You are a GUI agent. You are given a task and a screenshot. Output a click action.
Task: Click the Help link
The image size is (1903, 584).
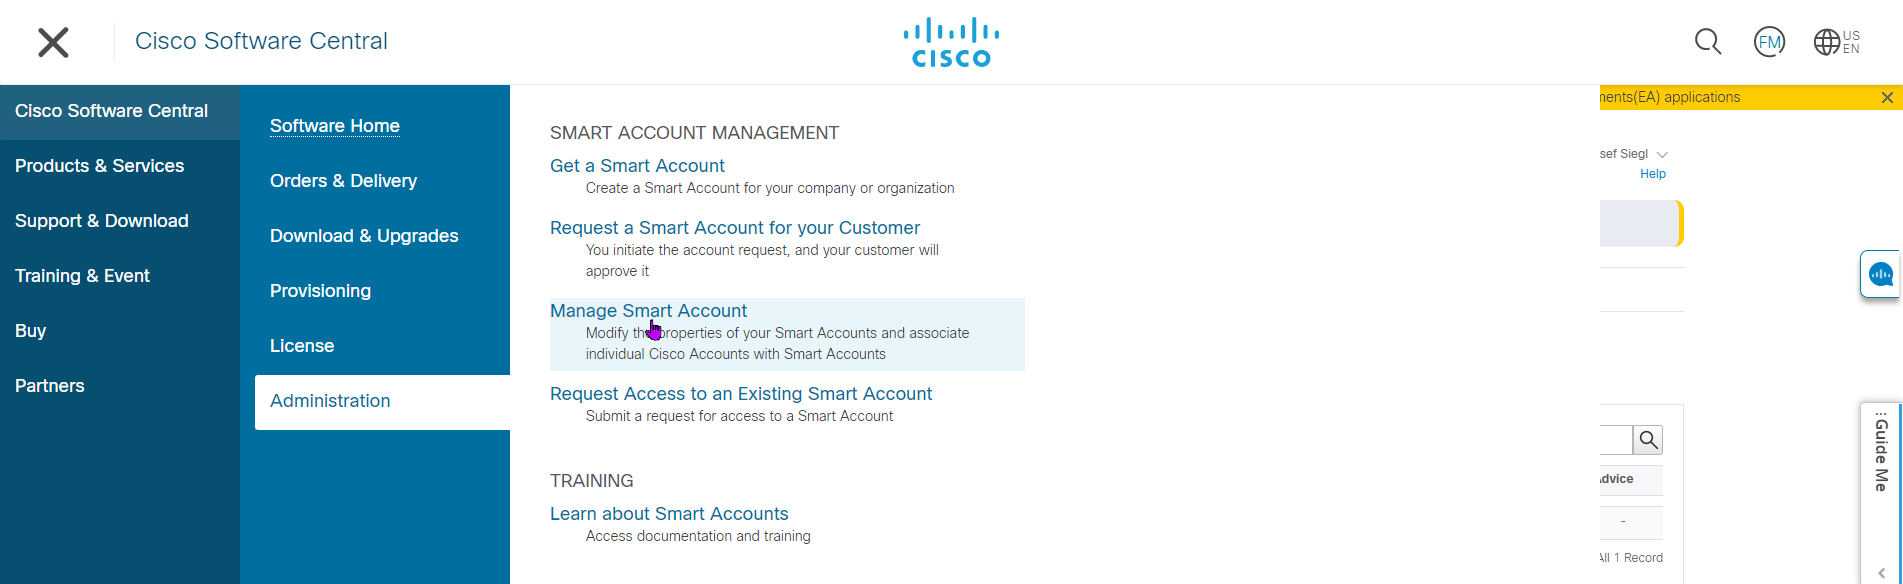click(x=1653, y=174)
